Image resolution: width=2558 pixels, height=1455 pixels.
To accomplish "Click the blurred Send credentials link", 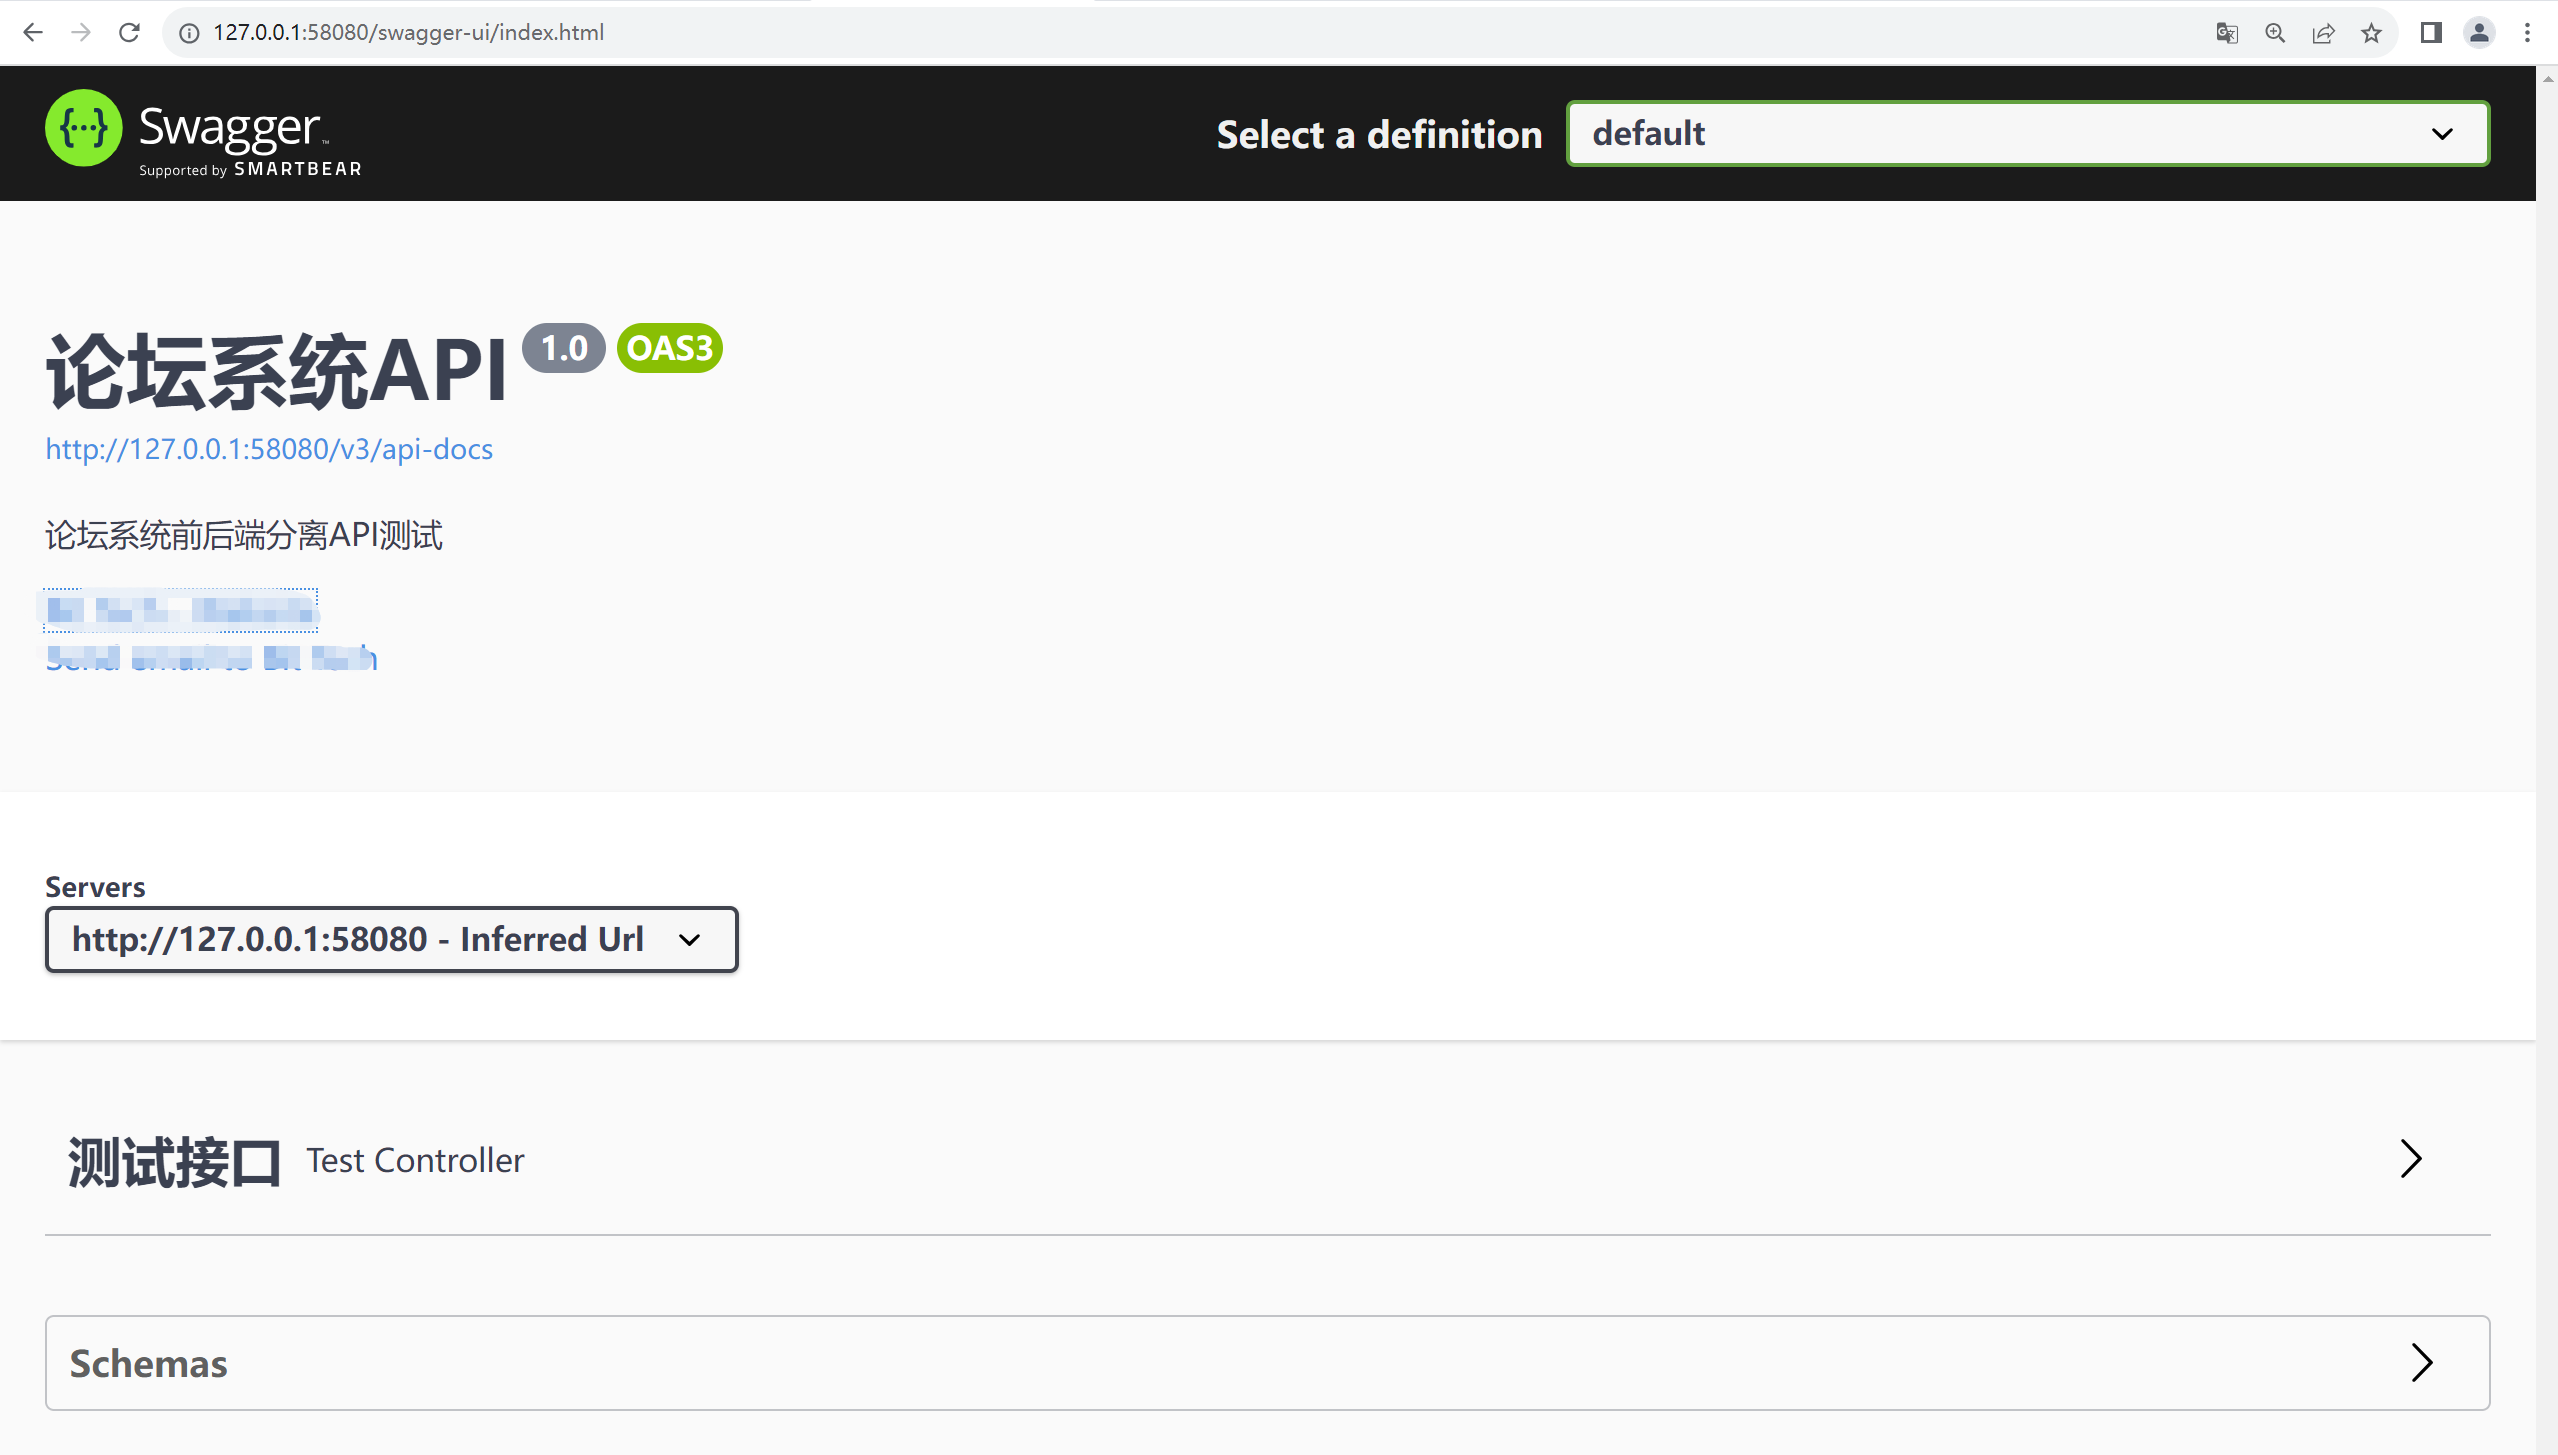I will (x=211, y=655).
